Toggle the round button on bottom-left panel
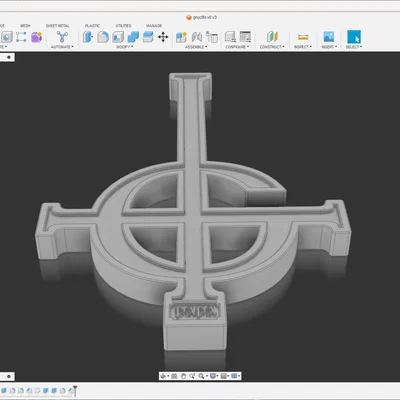The width and height of the screenshot is (400, 400). (x=9, y=376)
